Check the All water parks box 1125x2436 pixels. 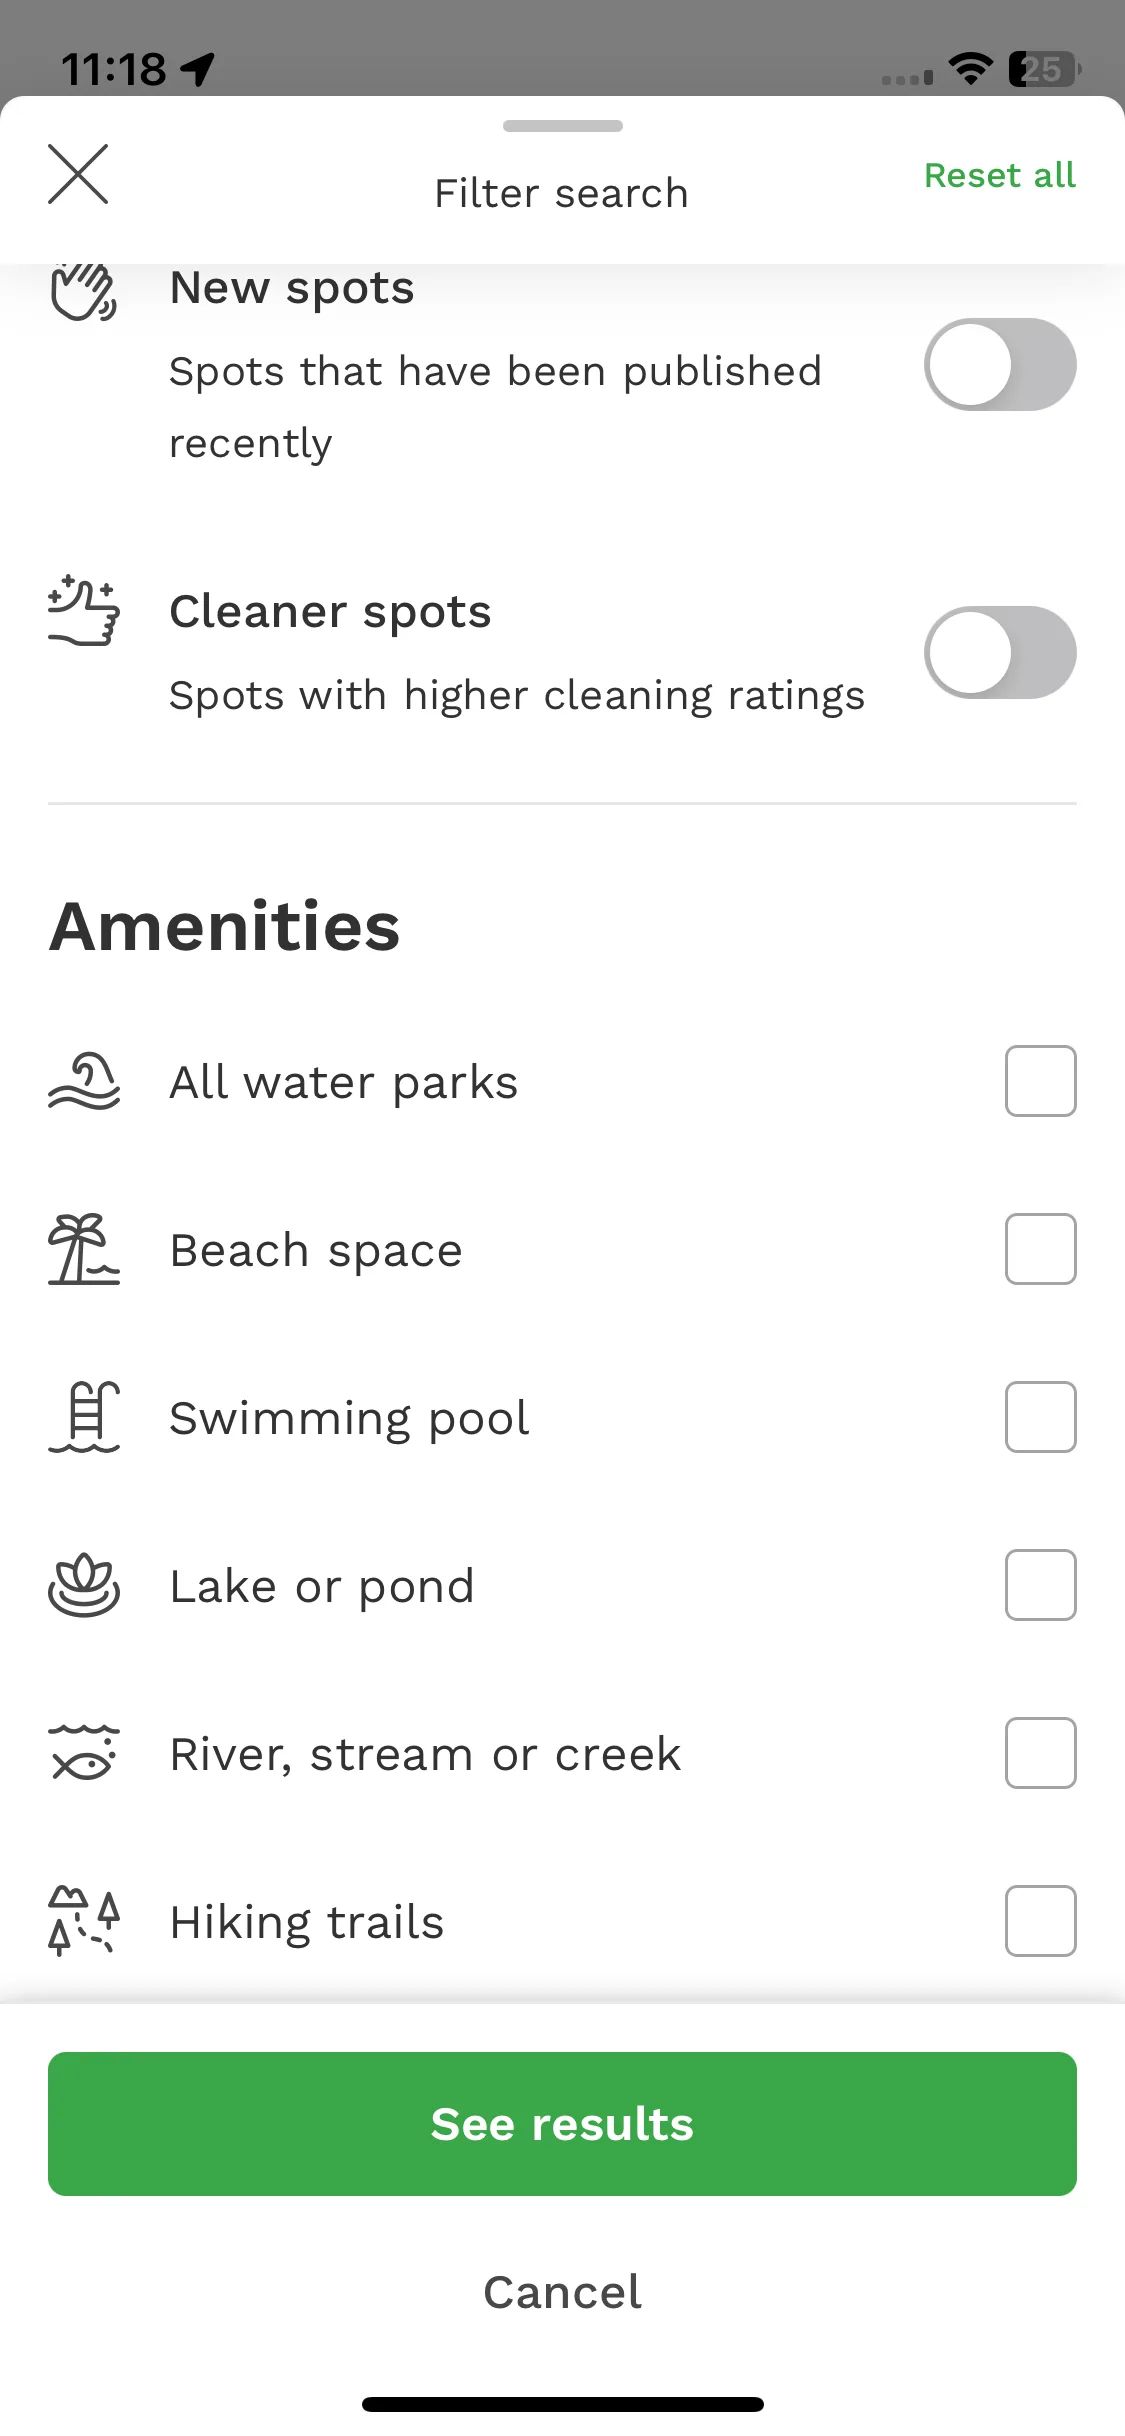[1041, 1081]
